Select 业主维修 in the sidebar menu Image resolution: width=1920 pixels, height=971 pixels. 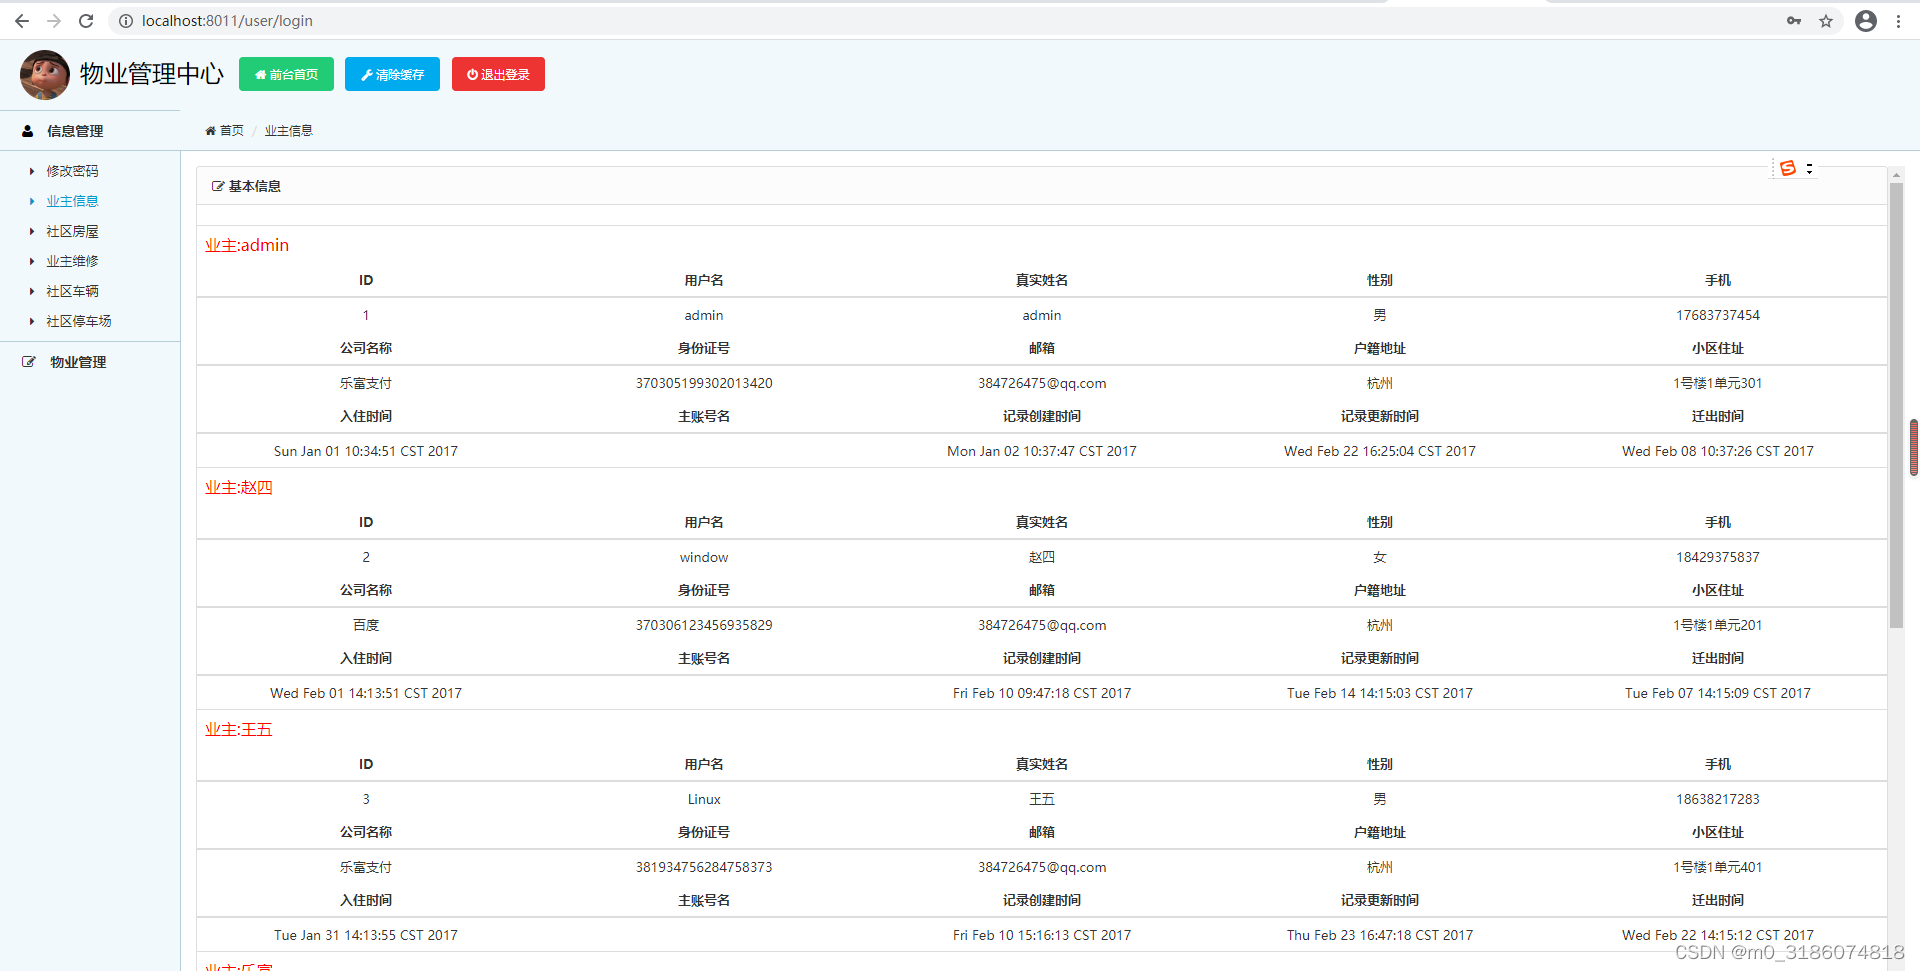pyautogui.click(x=72, y=261)
